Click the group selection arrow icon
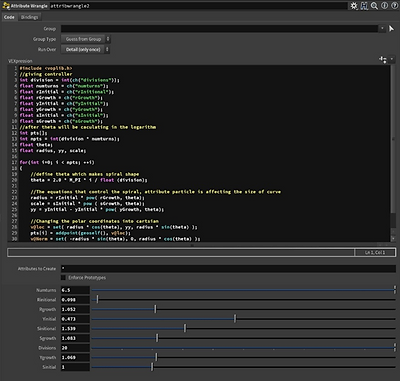The height and width of the screenshot is (381, 400). click(x=392, y=29)
